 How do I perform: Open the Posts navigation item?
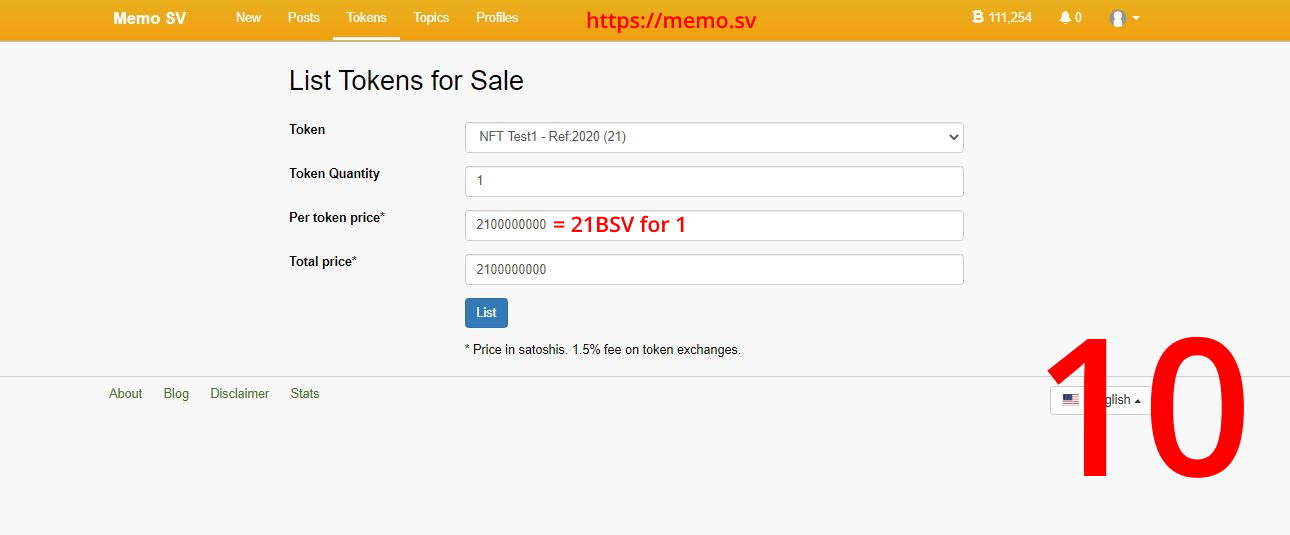click(x=304, y=18)
